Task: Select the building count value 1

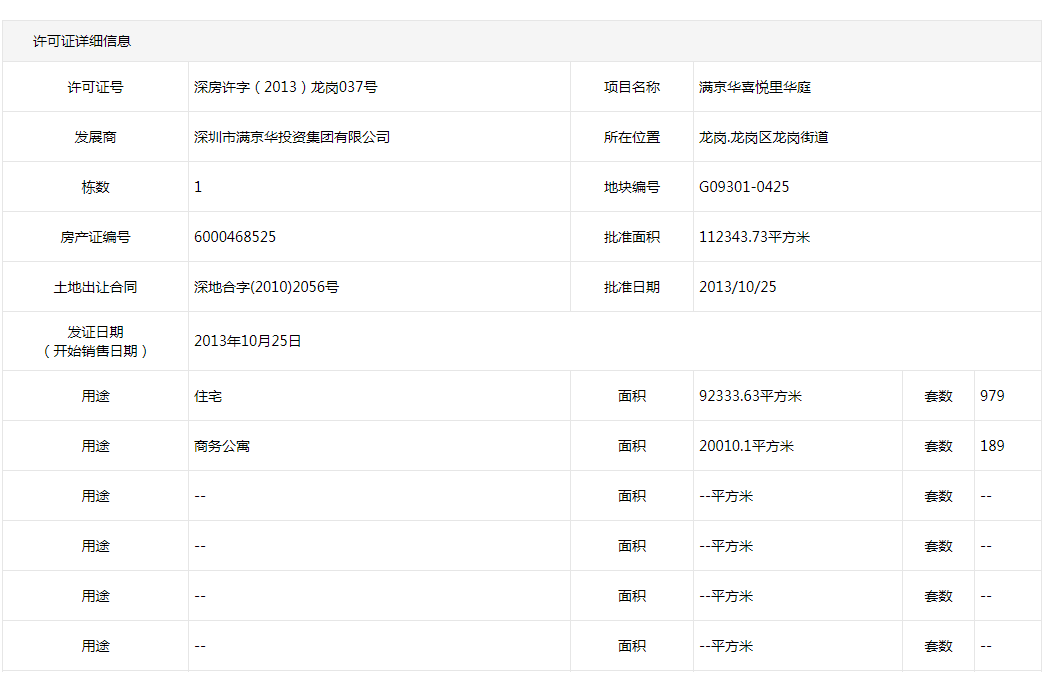Action: pos(198,187)
